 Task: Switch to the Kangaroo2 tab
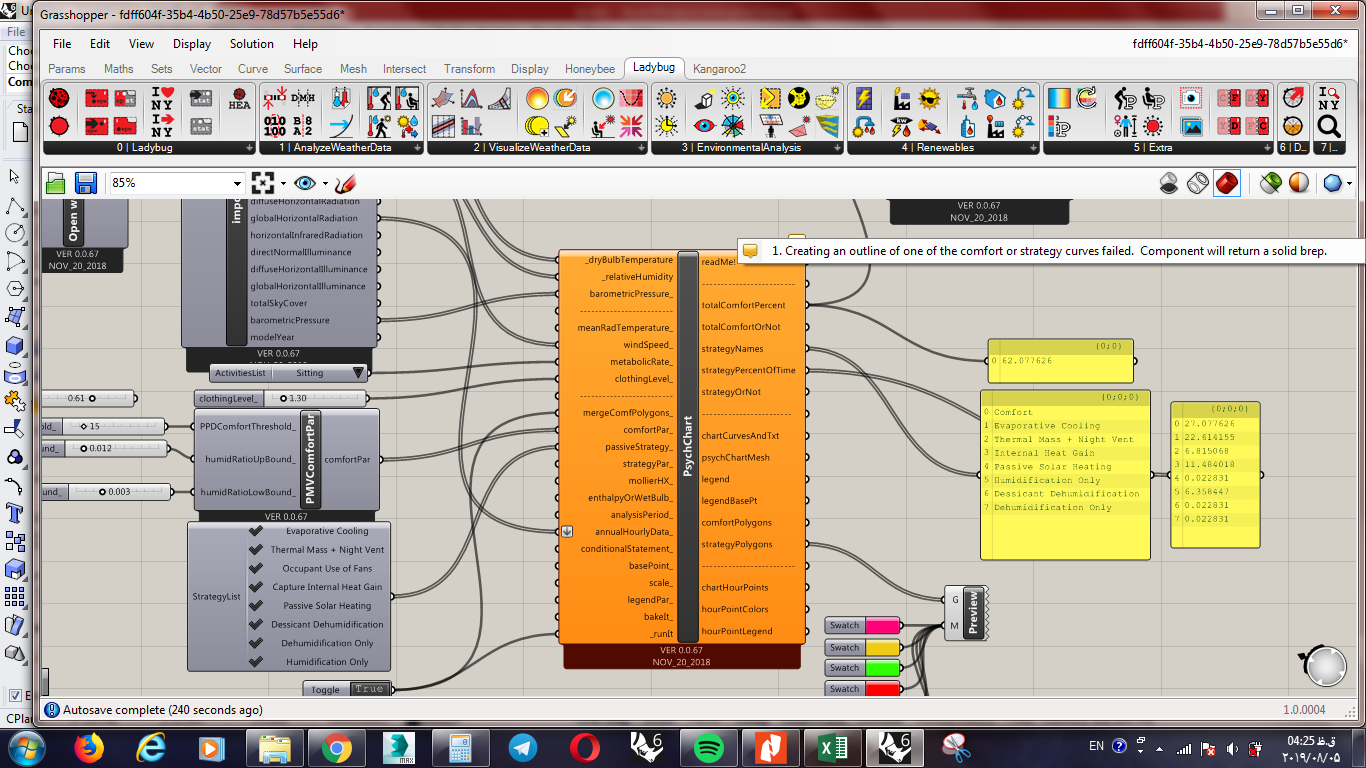pyautogui.click(x=720, y=69)
